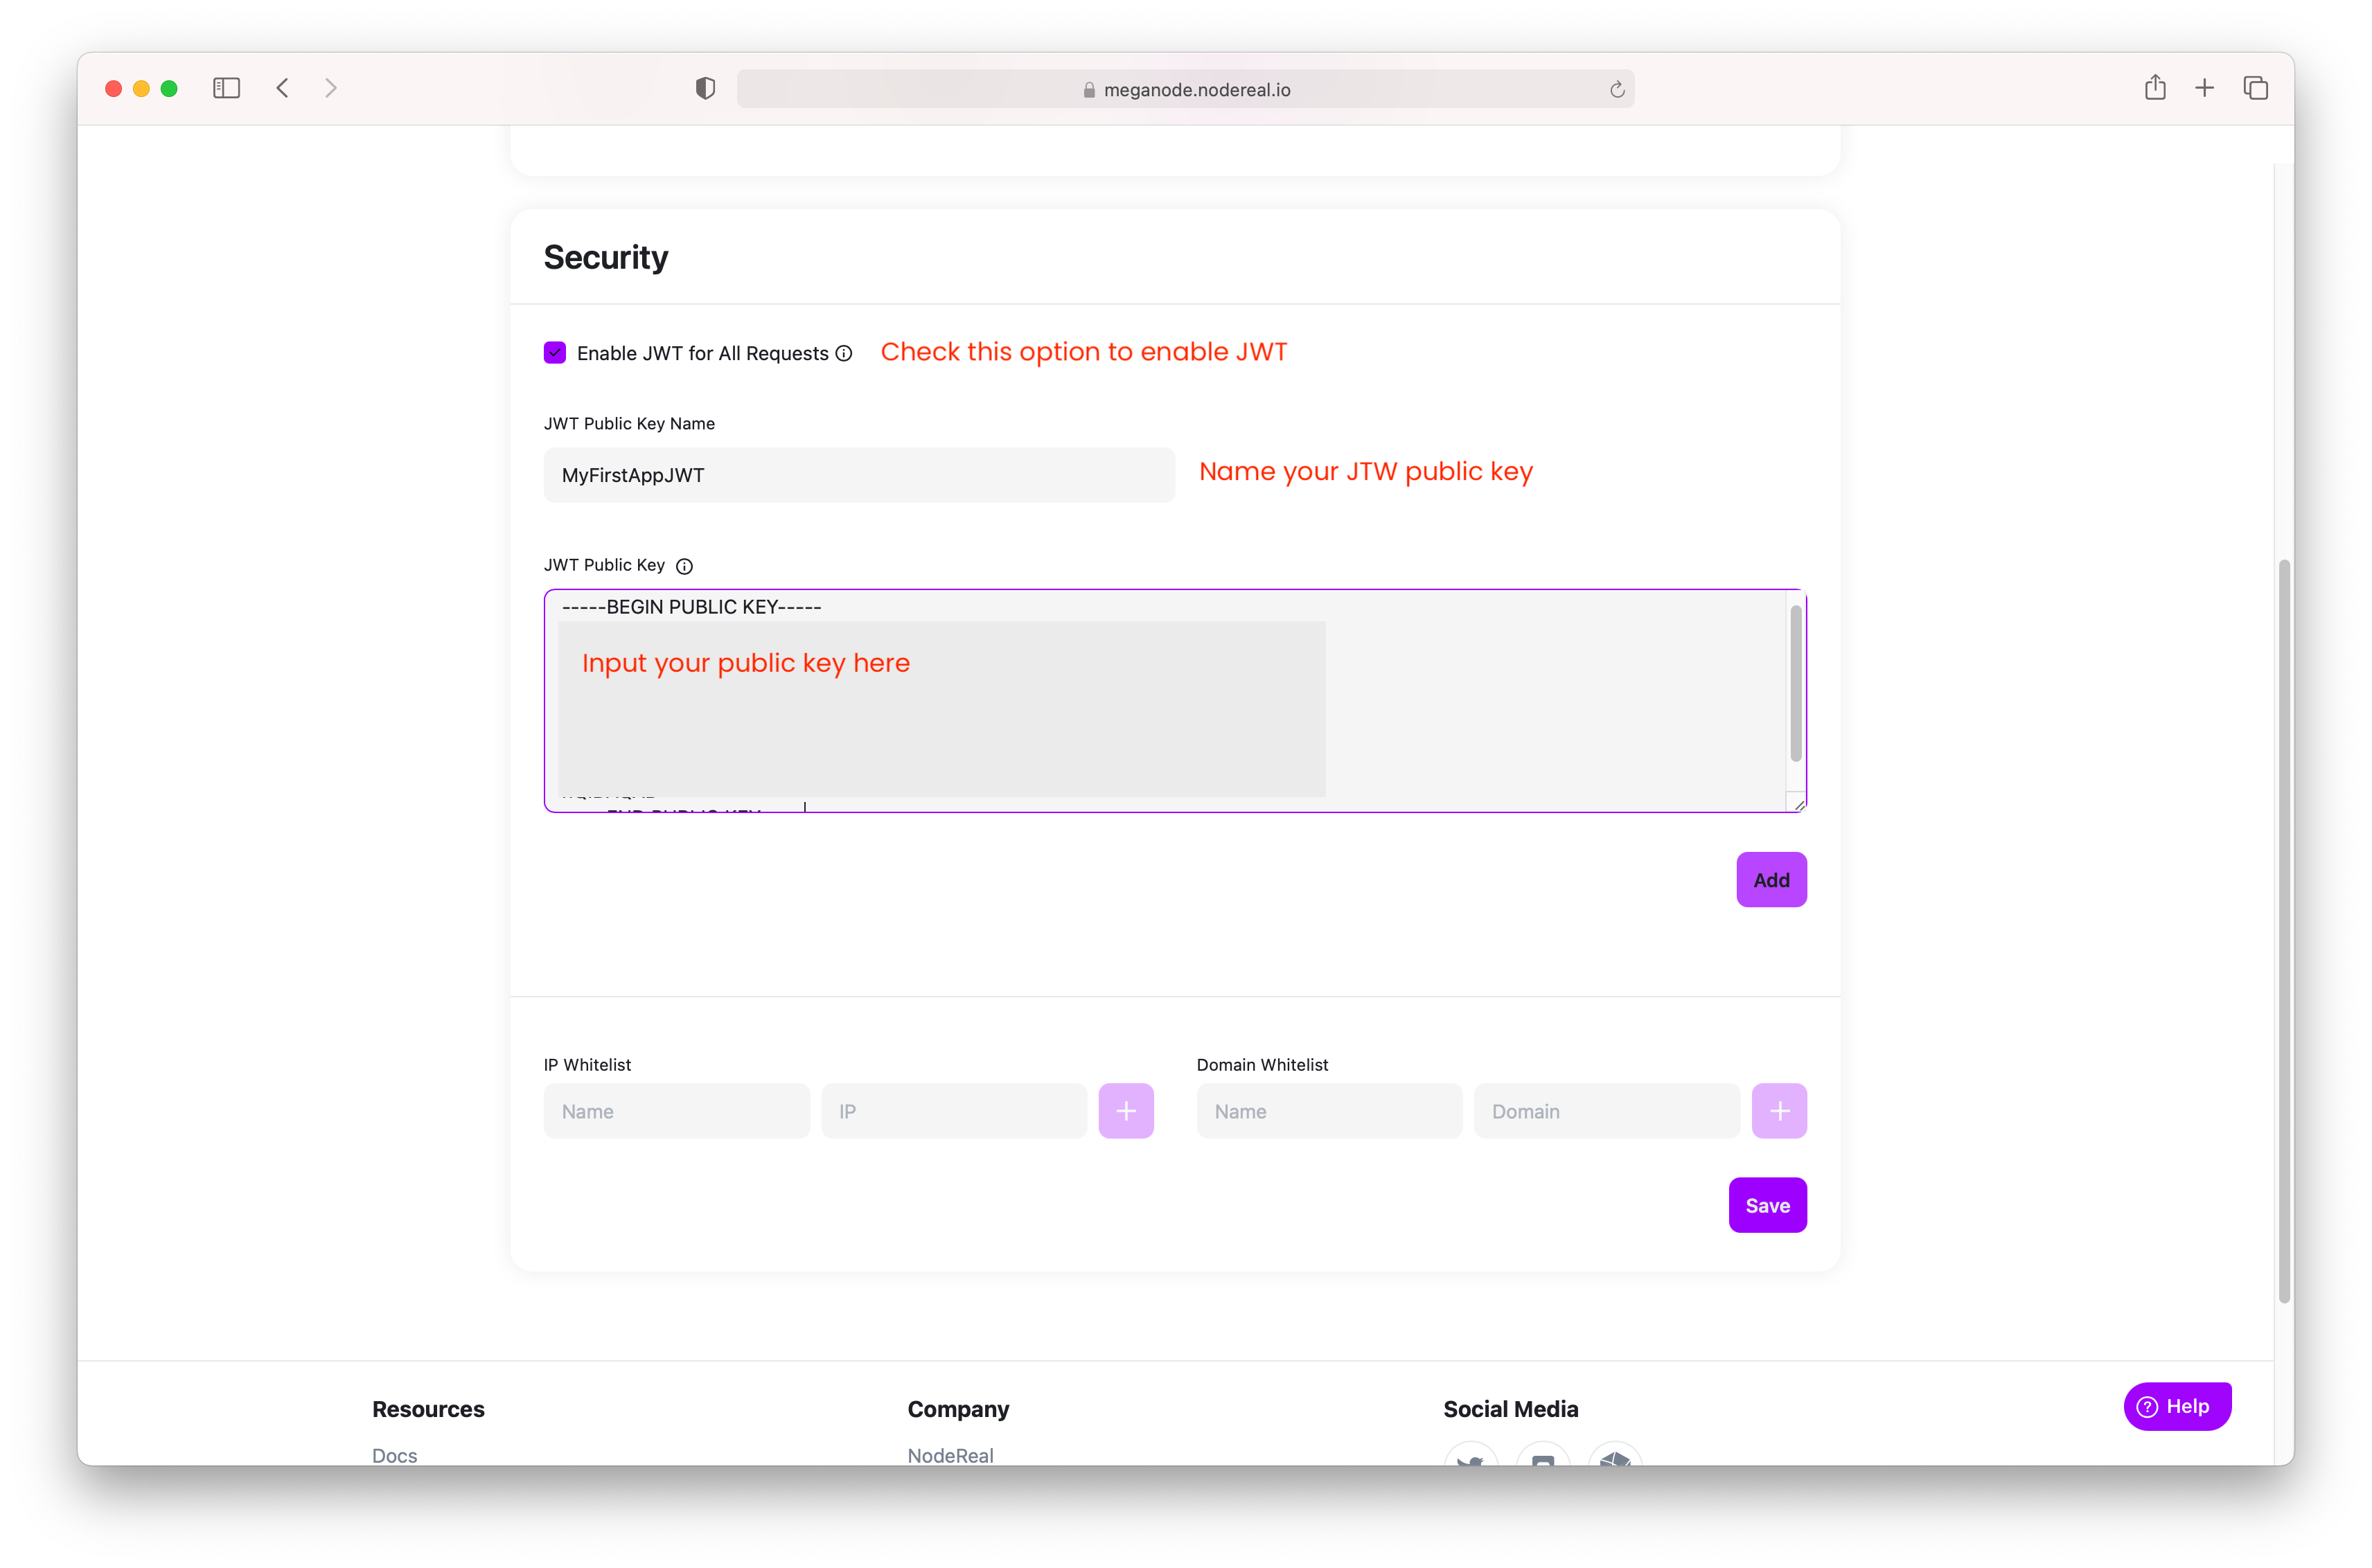Click the info icon beside Enable JWT
This screenshot has height=1568, width=2372.
point(844,353)
